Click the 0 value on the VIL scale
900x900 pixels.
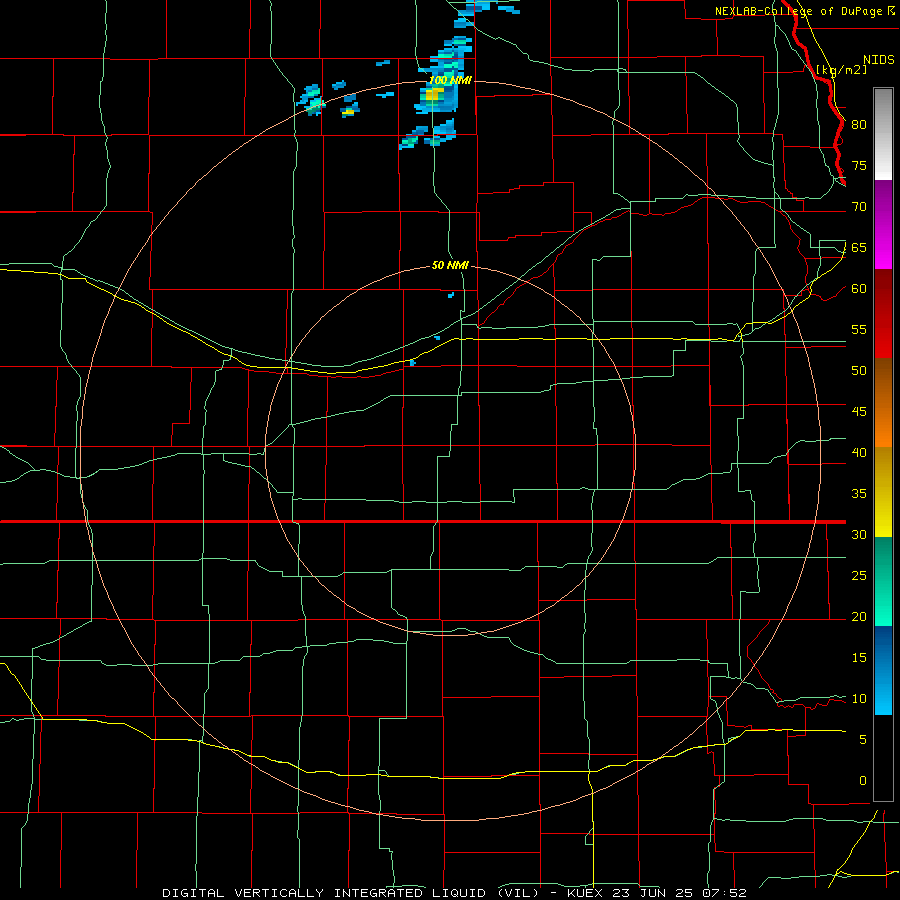point(863,781)
